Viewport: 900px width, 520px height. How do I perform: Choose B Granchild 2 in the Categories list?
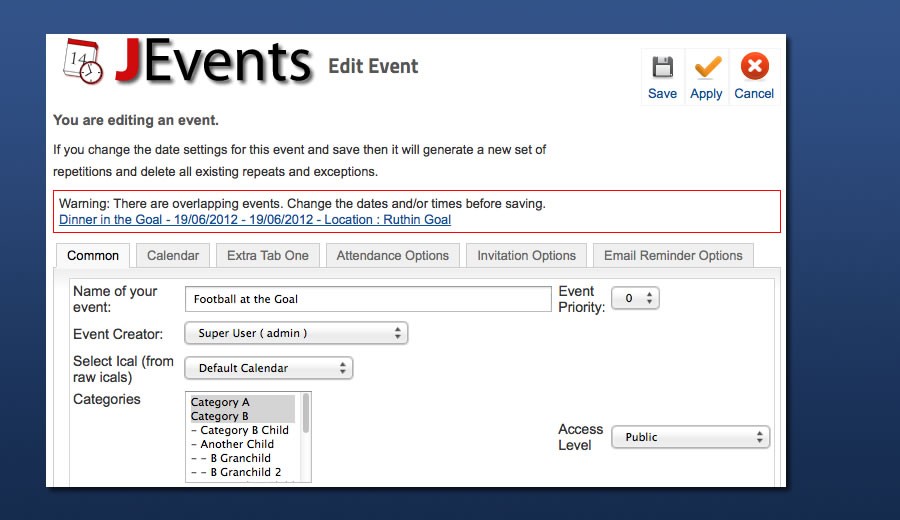click(245, 472)
